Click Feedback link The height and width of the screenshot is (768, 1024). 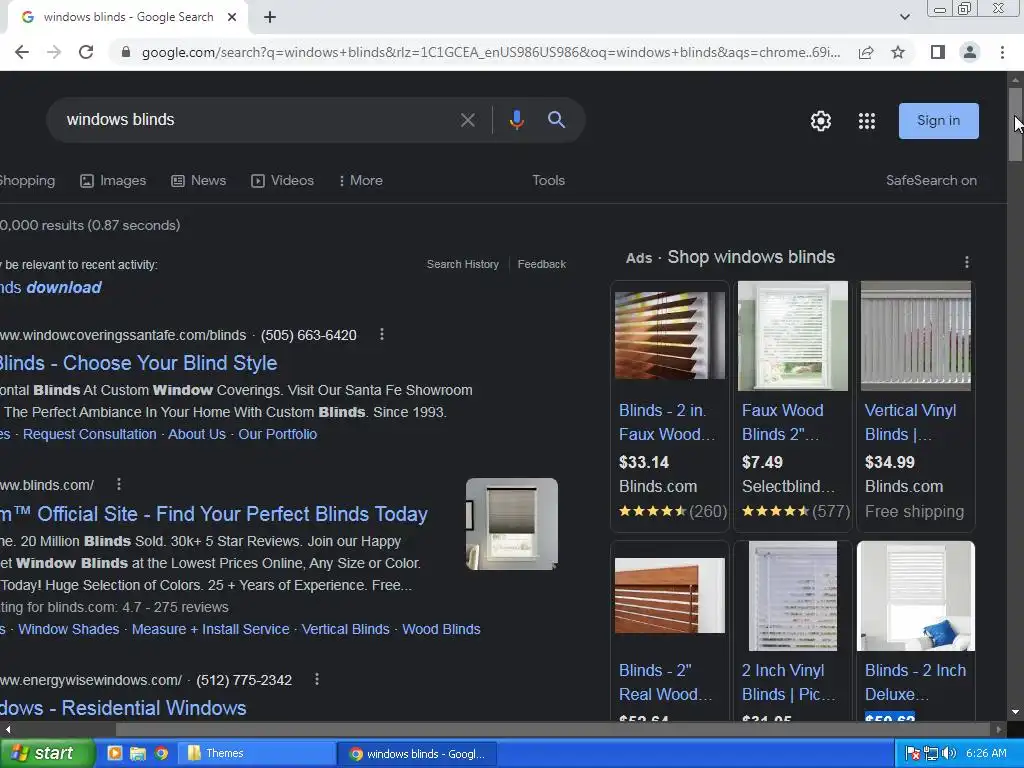(x=541, y=264)
